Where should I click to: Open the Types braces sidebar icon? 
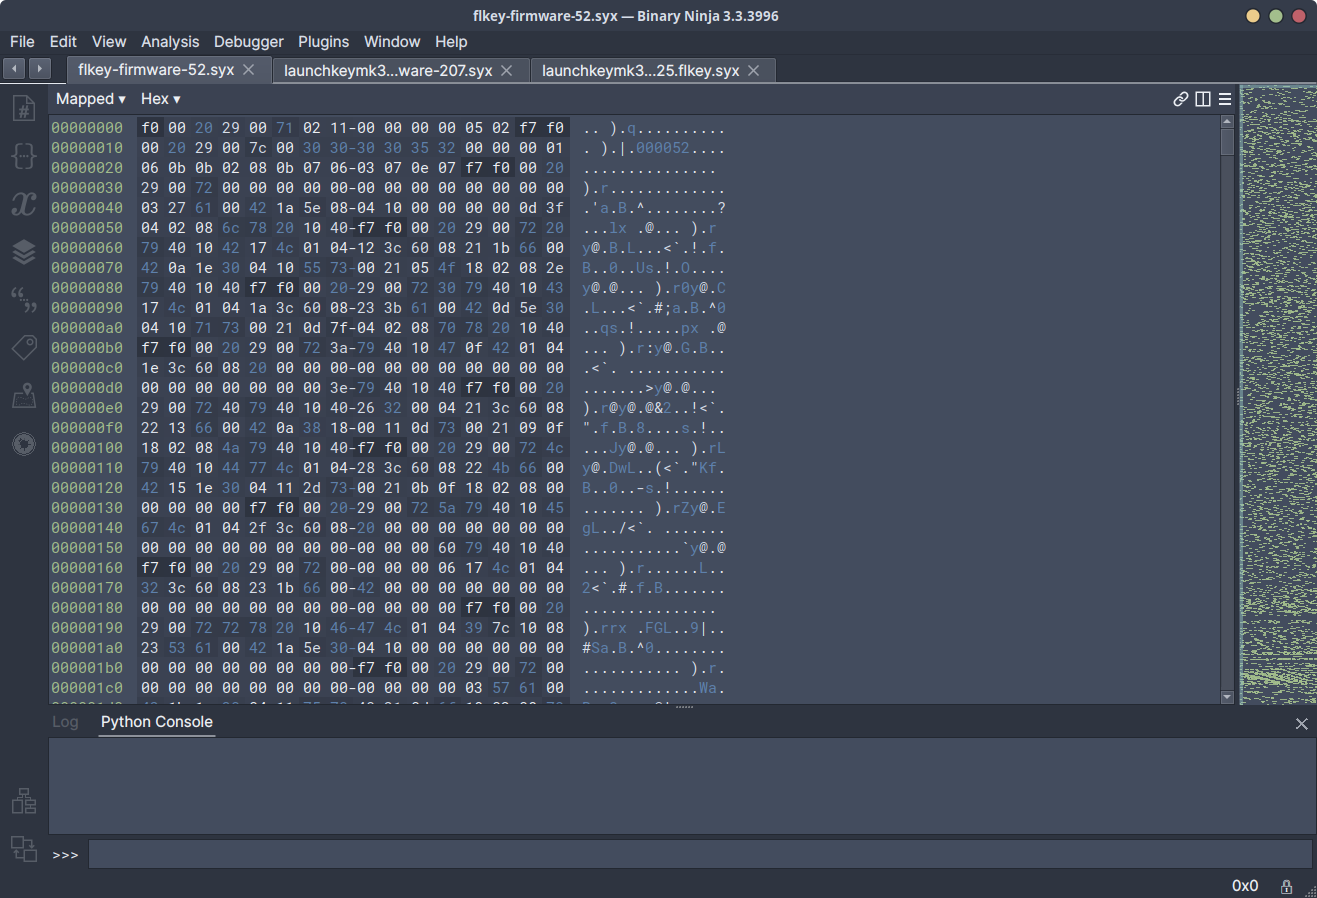click(24, 156)
